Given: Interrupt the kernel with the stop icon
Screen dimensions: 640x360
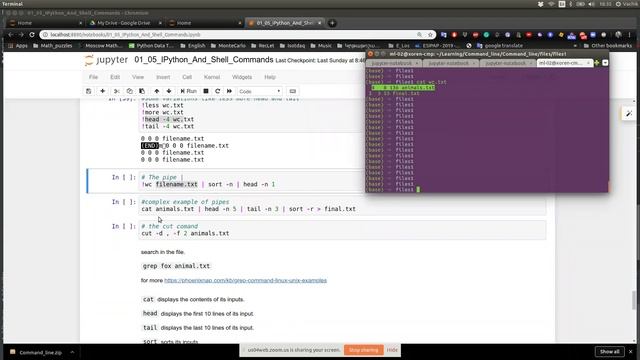Looking at the screenshot, I should [x=206, y=91].
